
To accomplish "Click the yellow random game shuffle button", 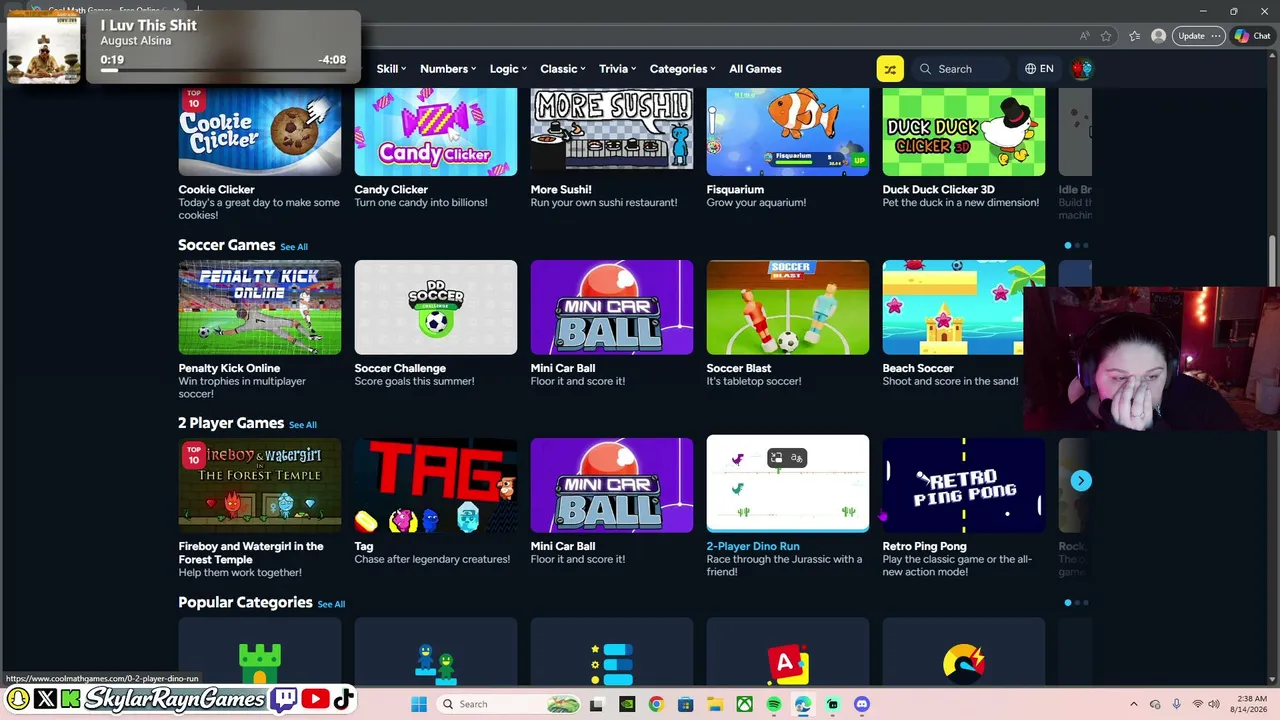I will (x=890, y=69).
